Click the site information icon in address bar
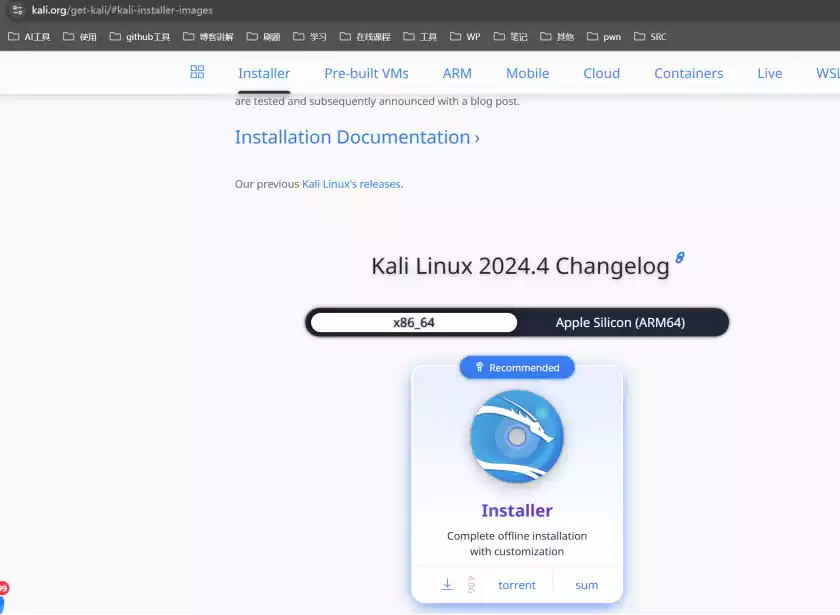 (17, 10)
